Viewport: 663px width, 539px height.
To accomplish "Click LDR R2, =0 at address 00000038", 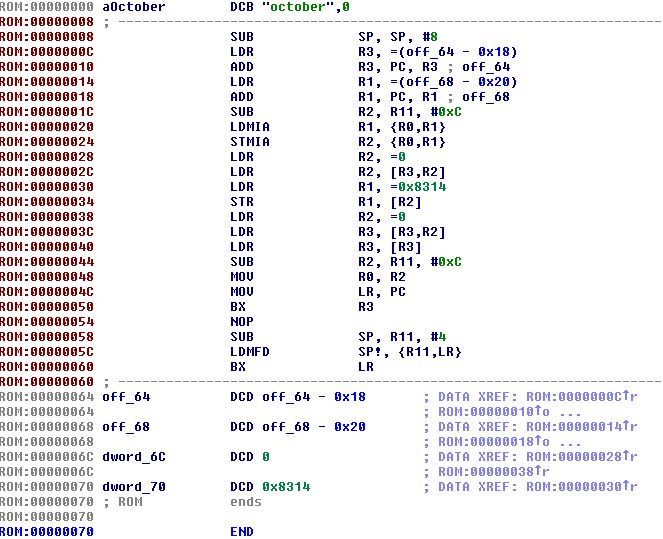I will 318,217.
